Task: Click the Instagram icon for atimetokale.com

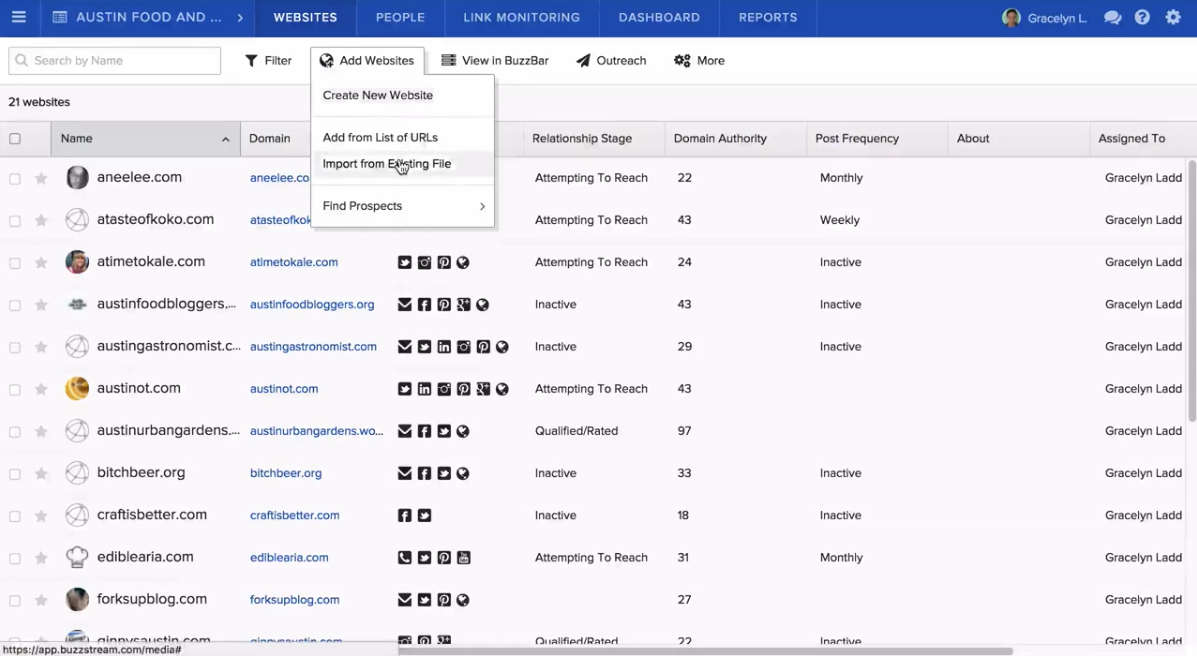Action: [424, 263]
